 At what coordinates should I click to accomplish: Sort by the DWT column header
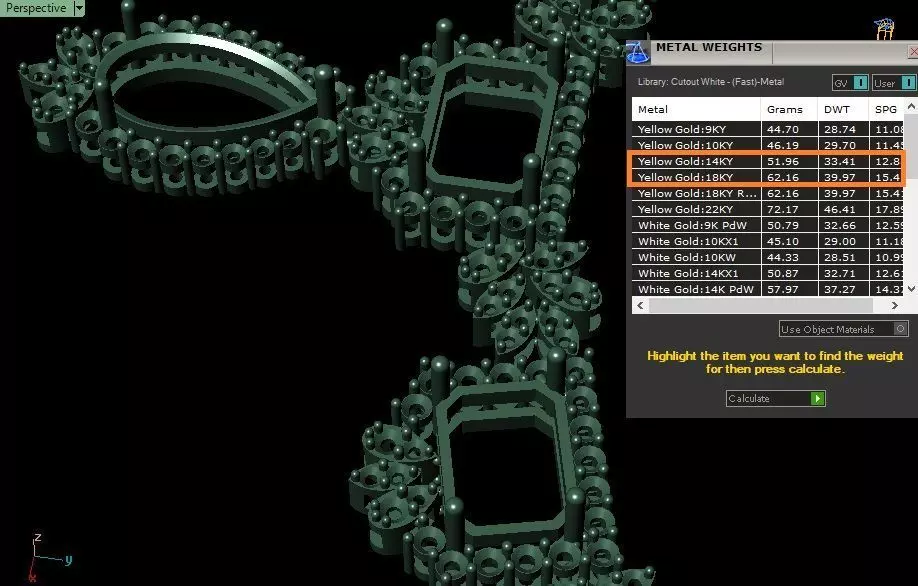[843, 109]
